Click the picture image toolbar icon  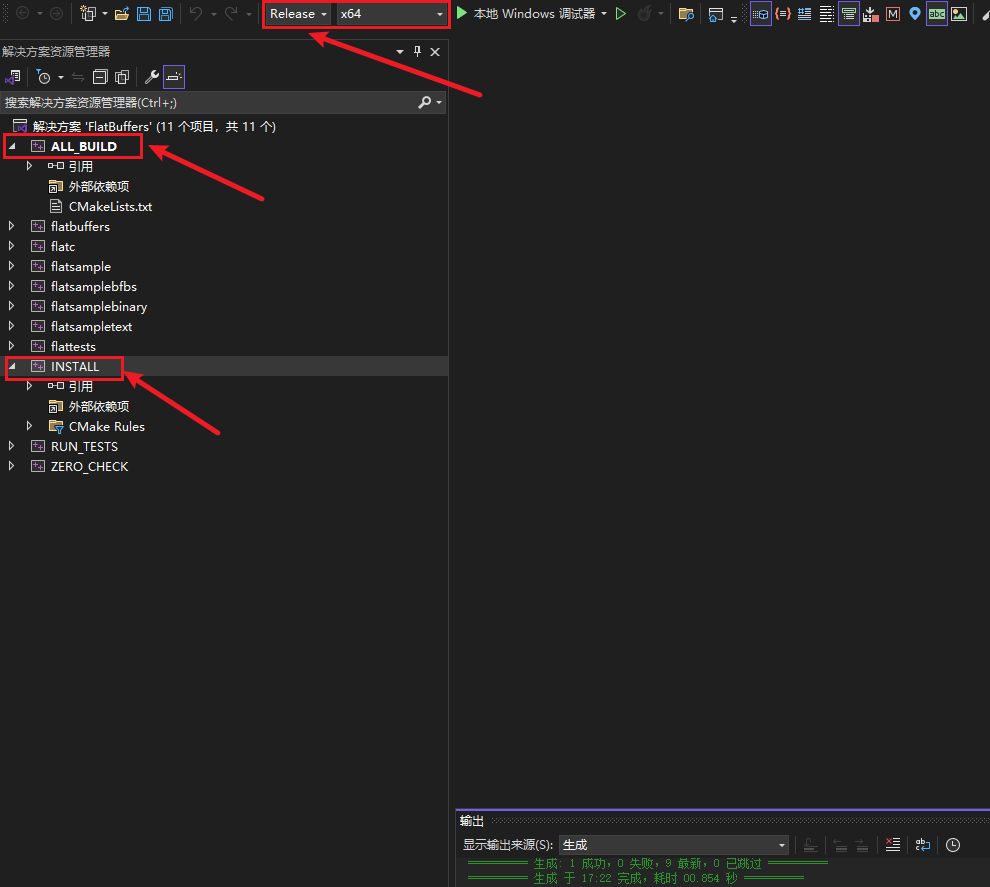pos(959,14)
